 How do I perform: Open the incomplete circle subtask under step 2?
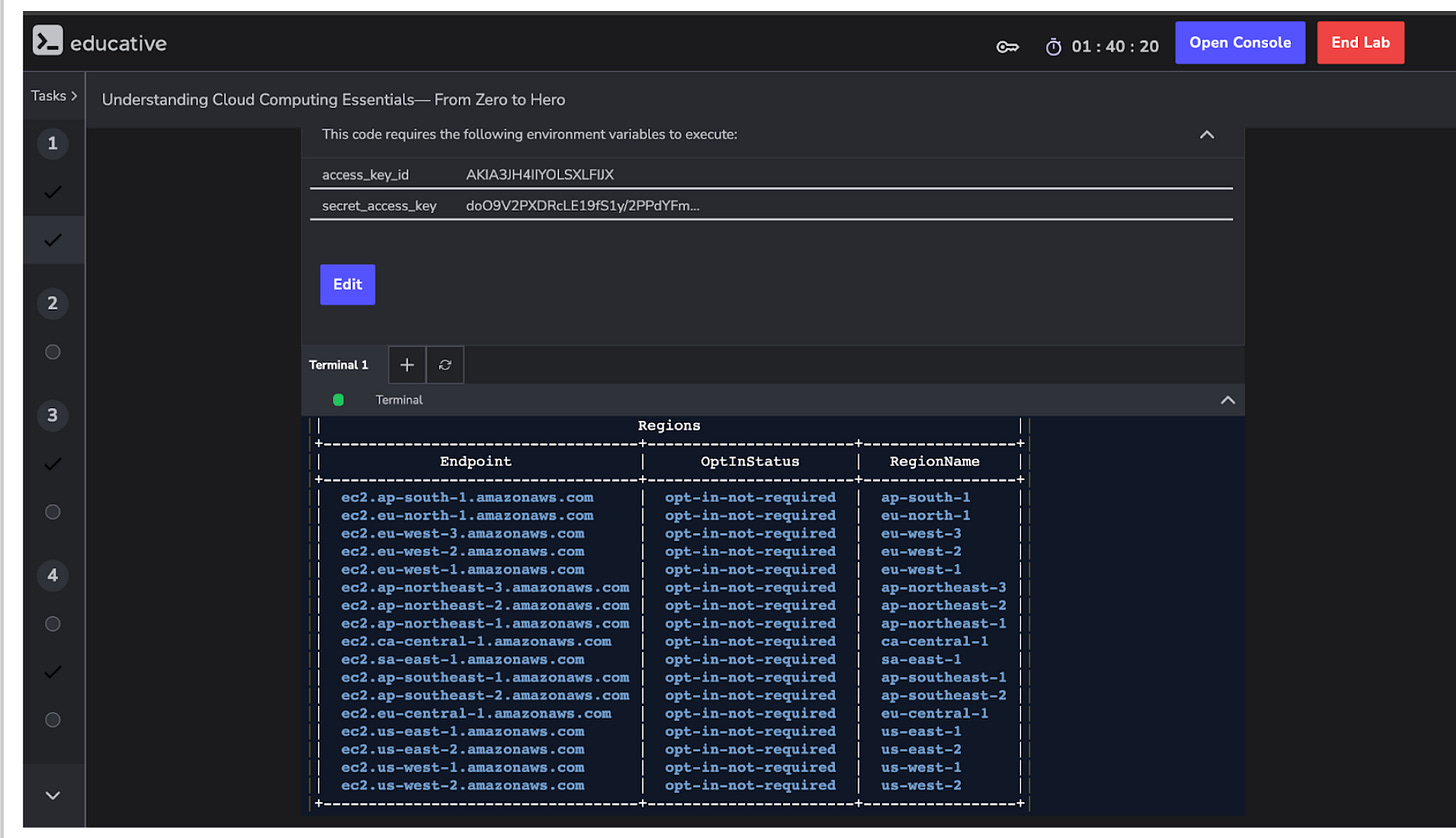click(53, 352)
